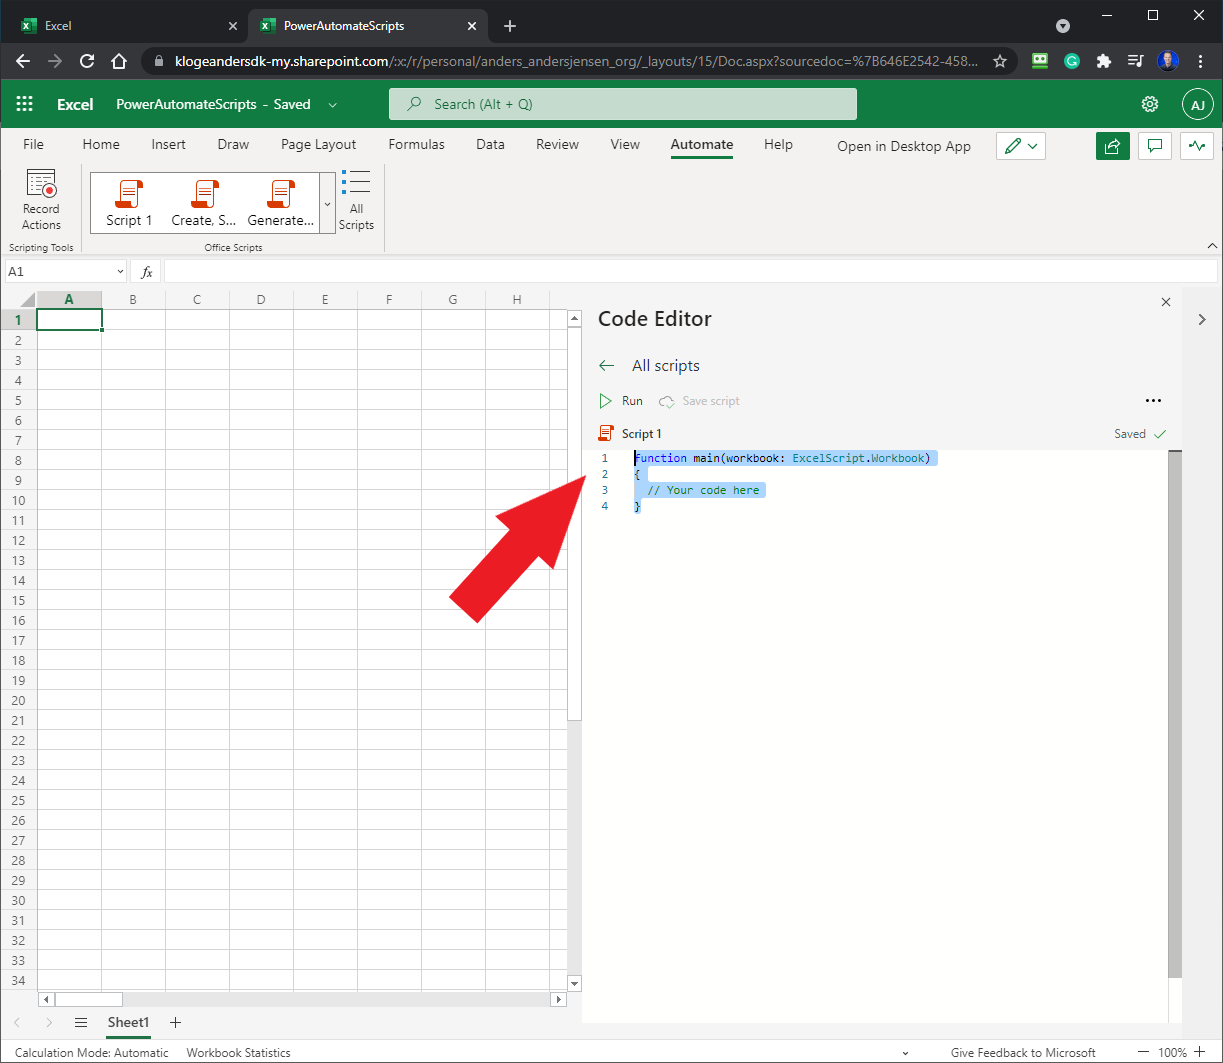
Task: Switch to the Automate ribbon tab
Action: (x=701, y=145)
